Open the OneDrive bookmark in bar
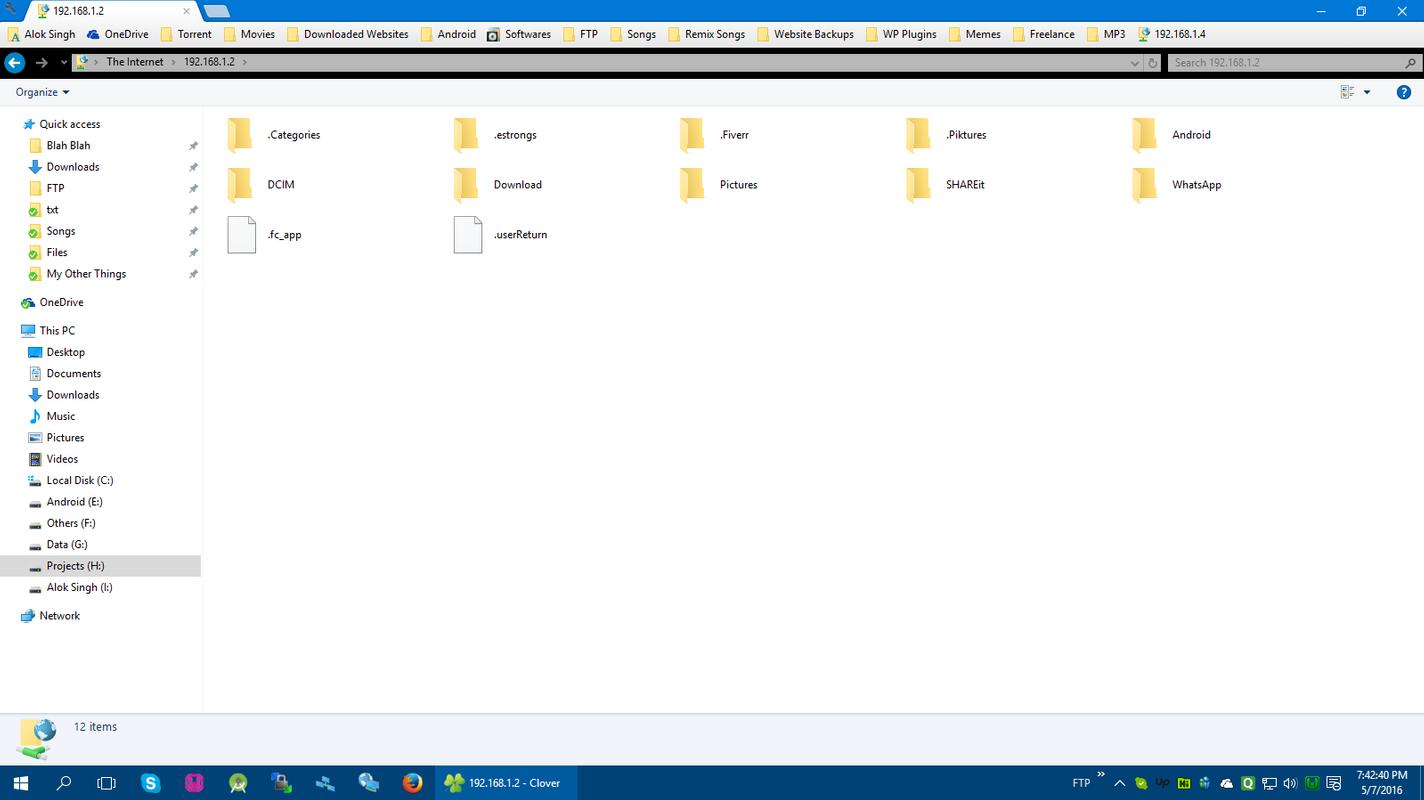This screenshot has width=1424, height=800. (x=118, y=34)
